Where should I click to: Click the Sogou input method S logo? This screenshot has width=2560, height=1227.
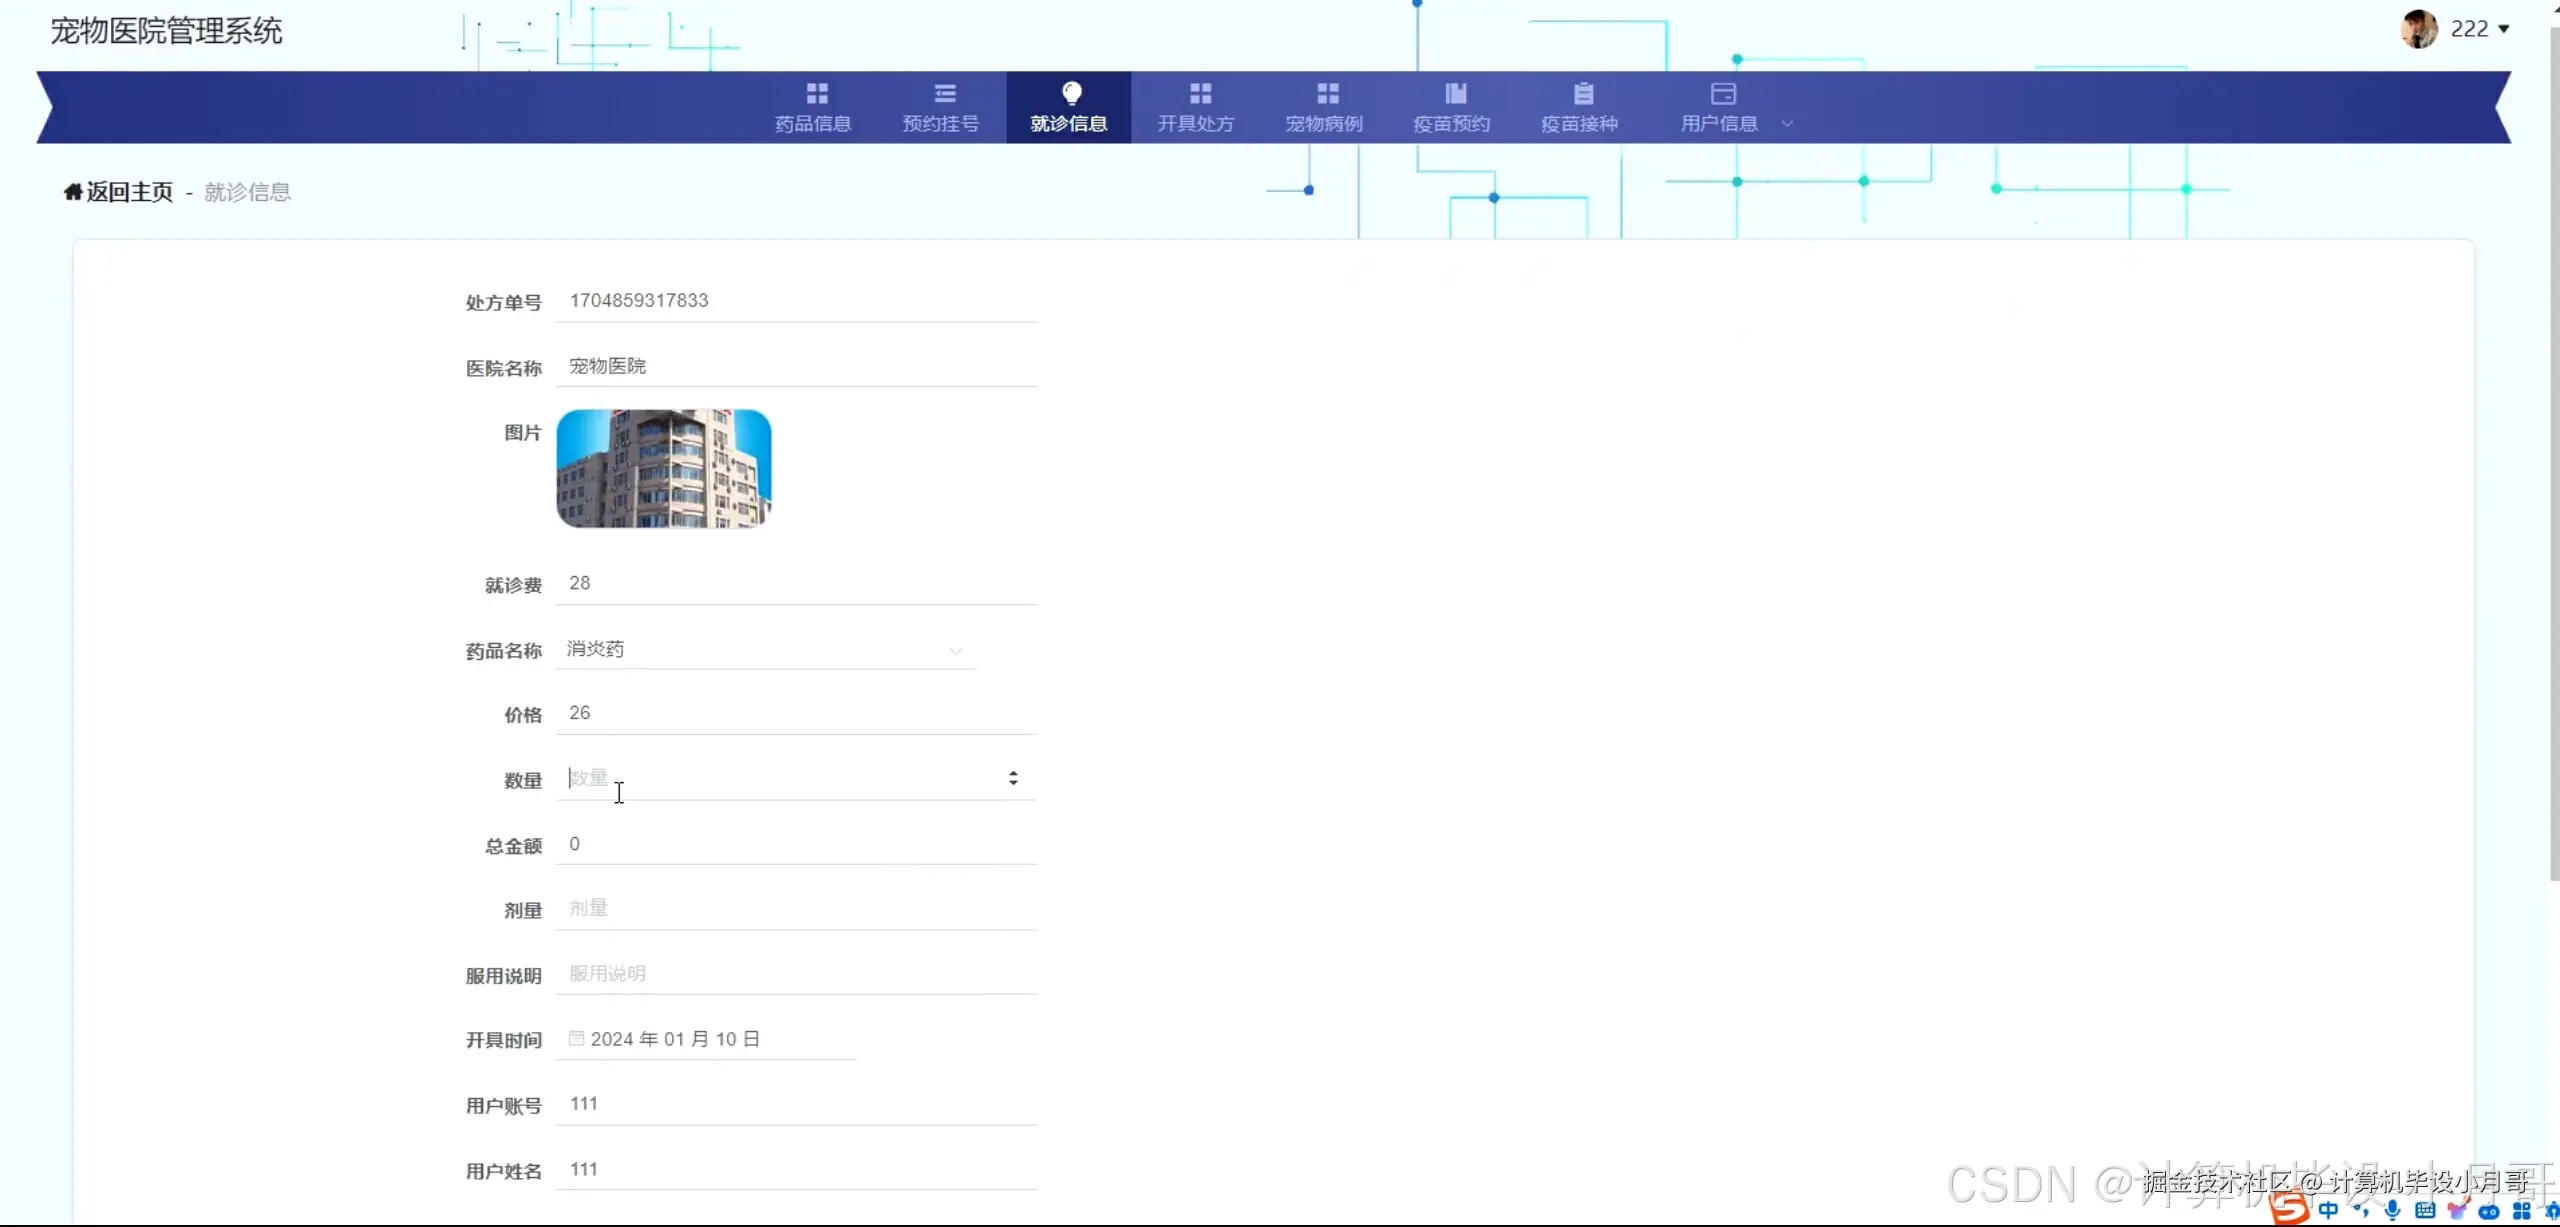2290,1209
